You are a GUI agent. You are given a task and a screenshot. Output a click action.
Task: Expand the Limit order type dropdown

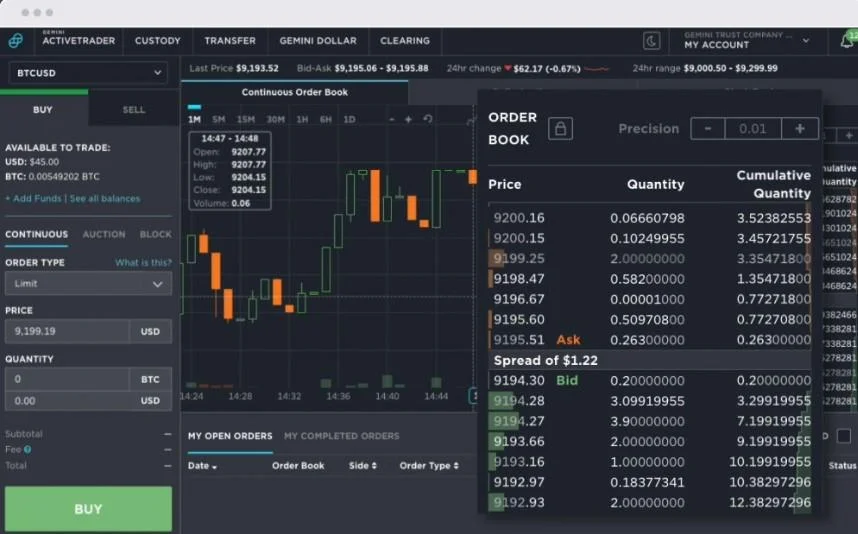click(x=88, y=284)
